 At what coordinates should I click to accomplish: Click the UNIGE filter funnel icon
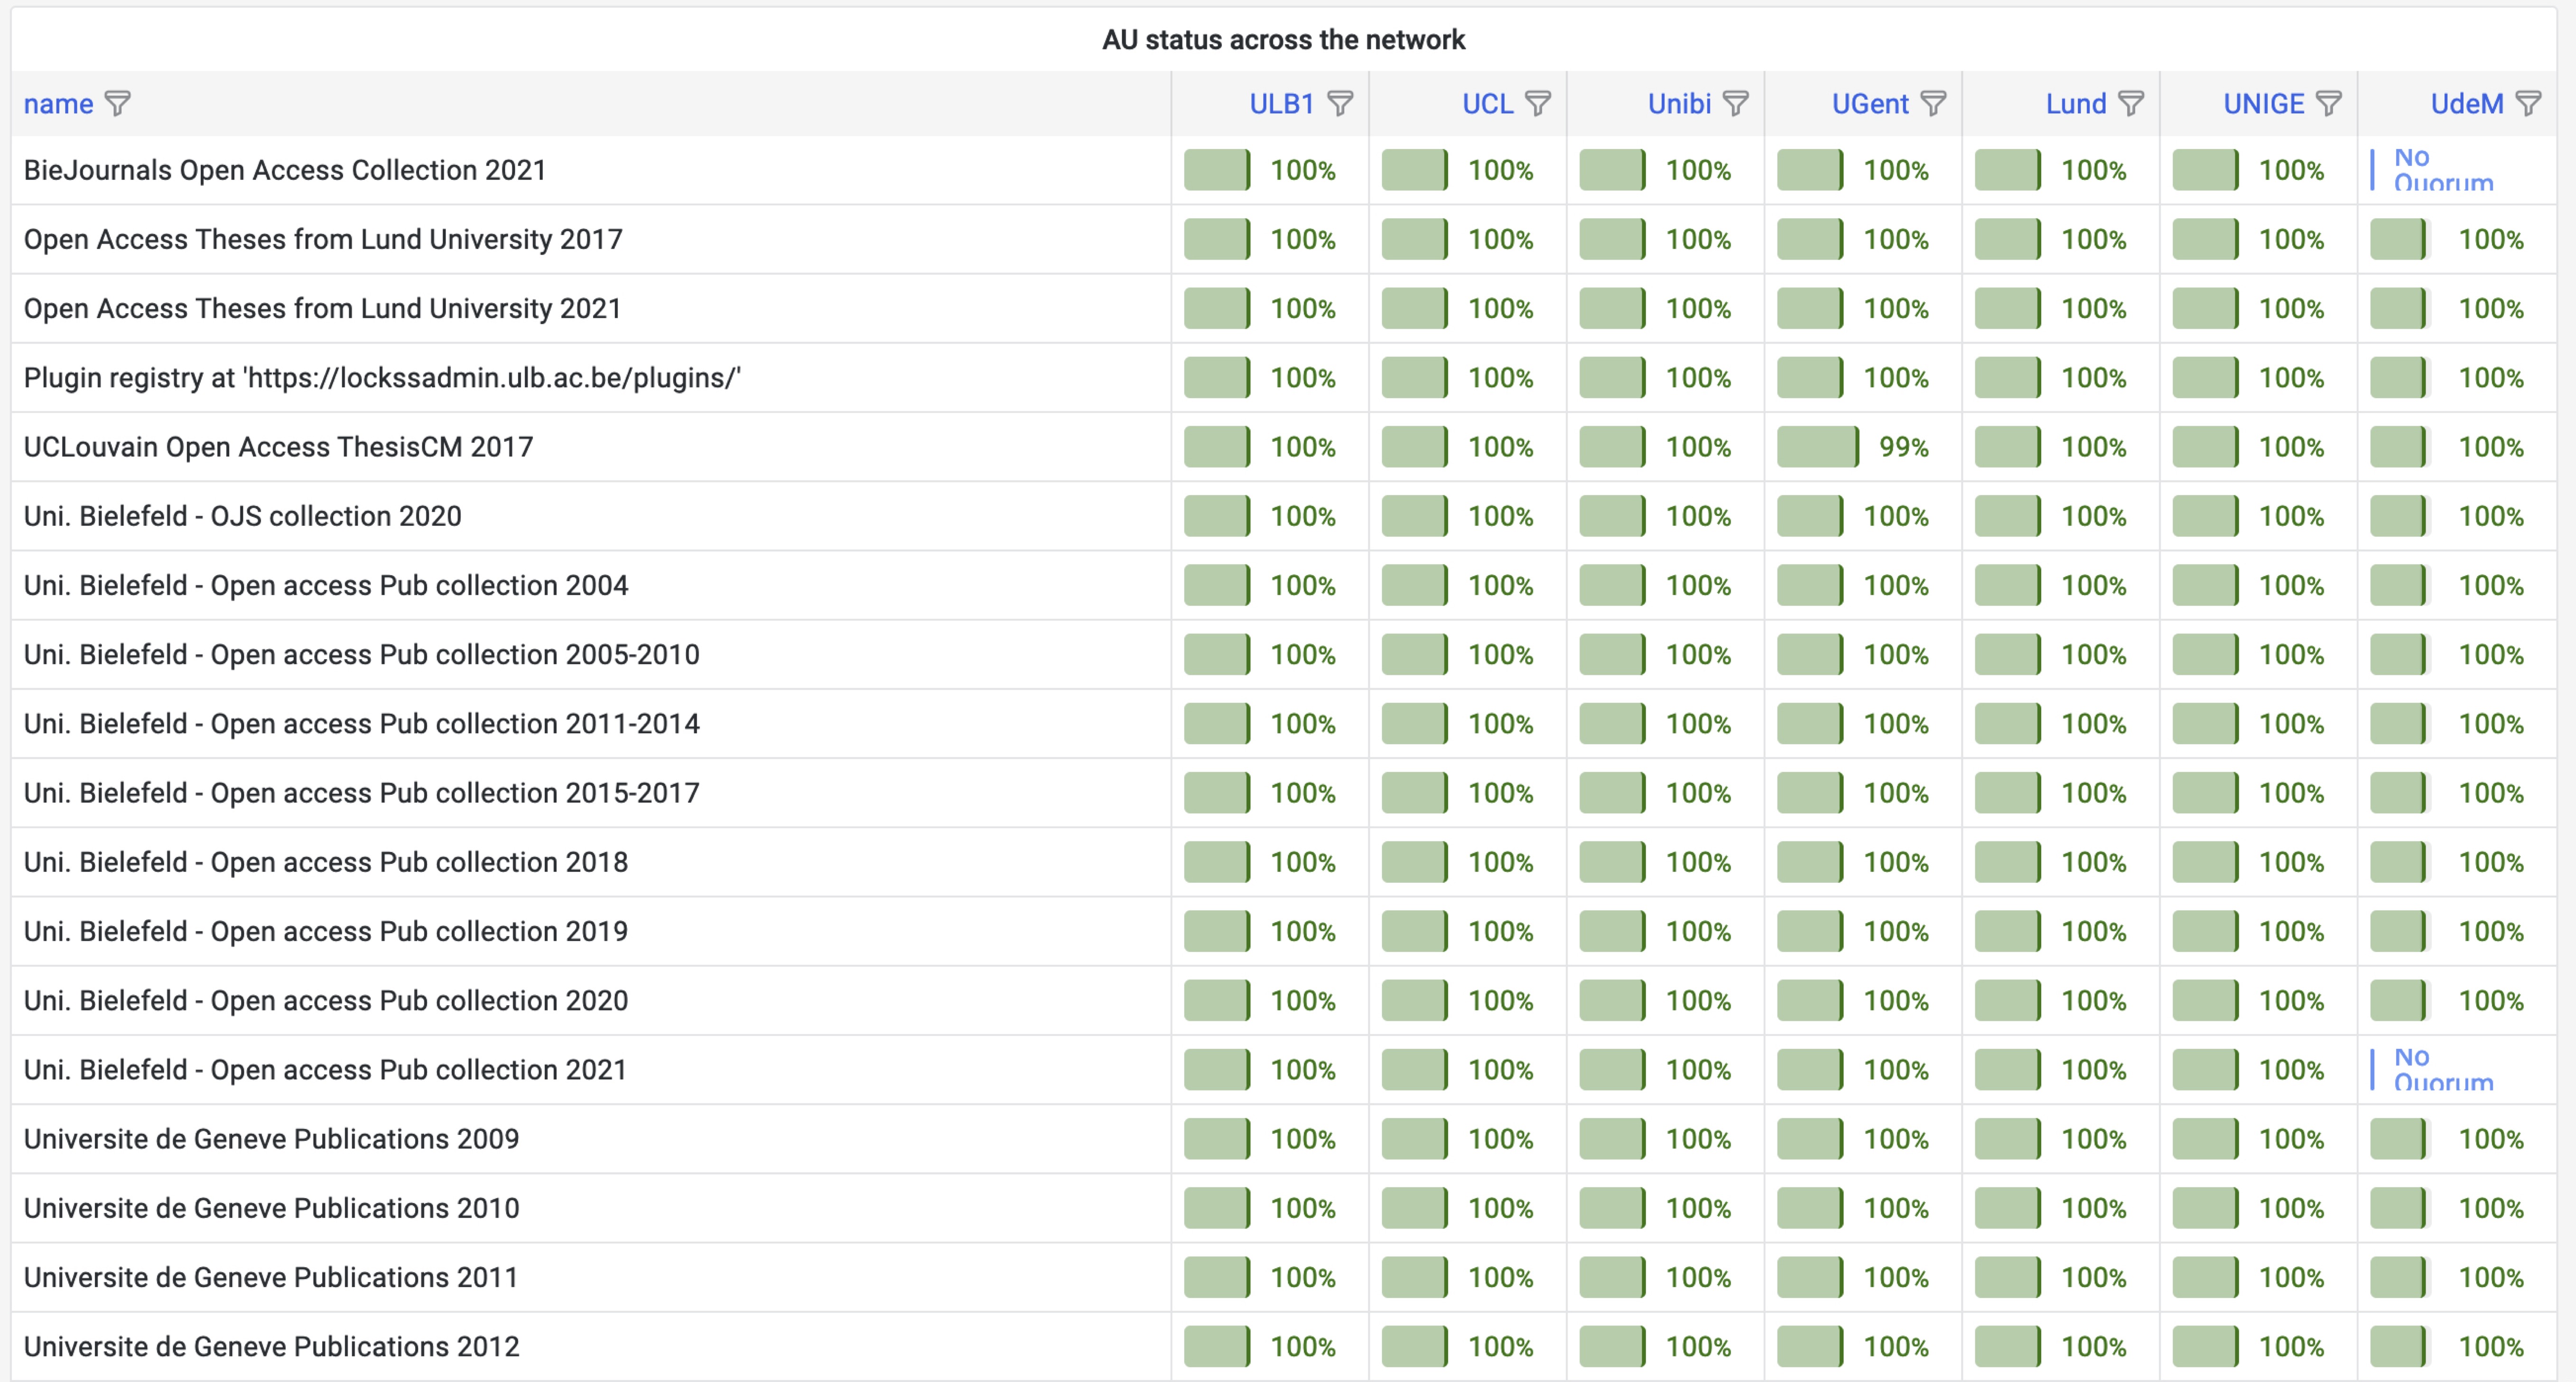click(x=2329, y=104)
